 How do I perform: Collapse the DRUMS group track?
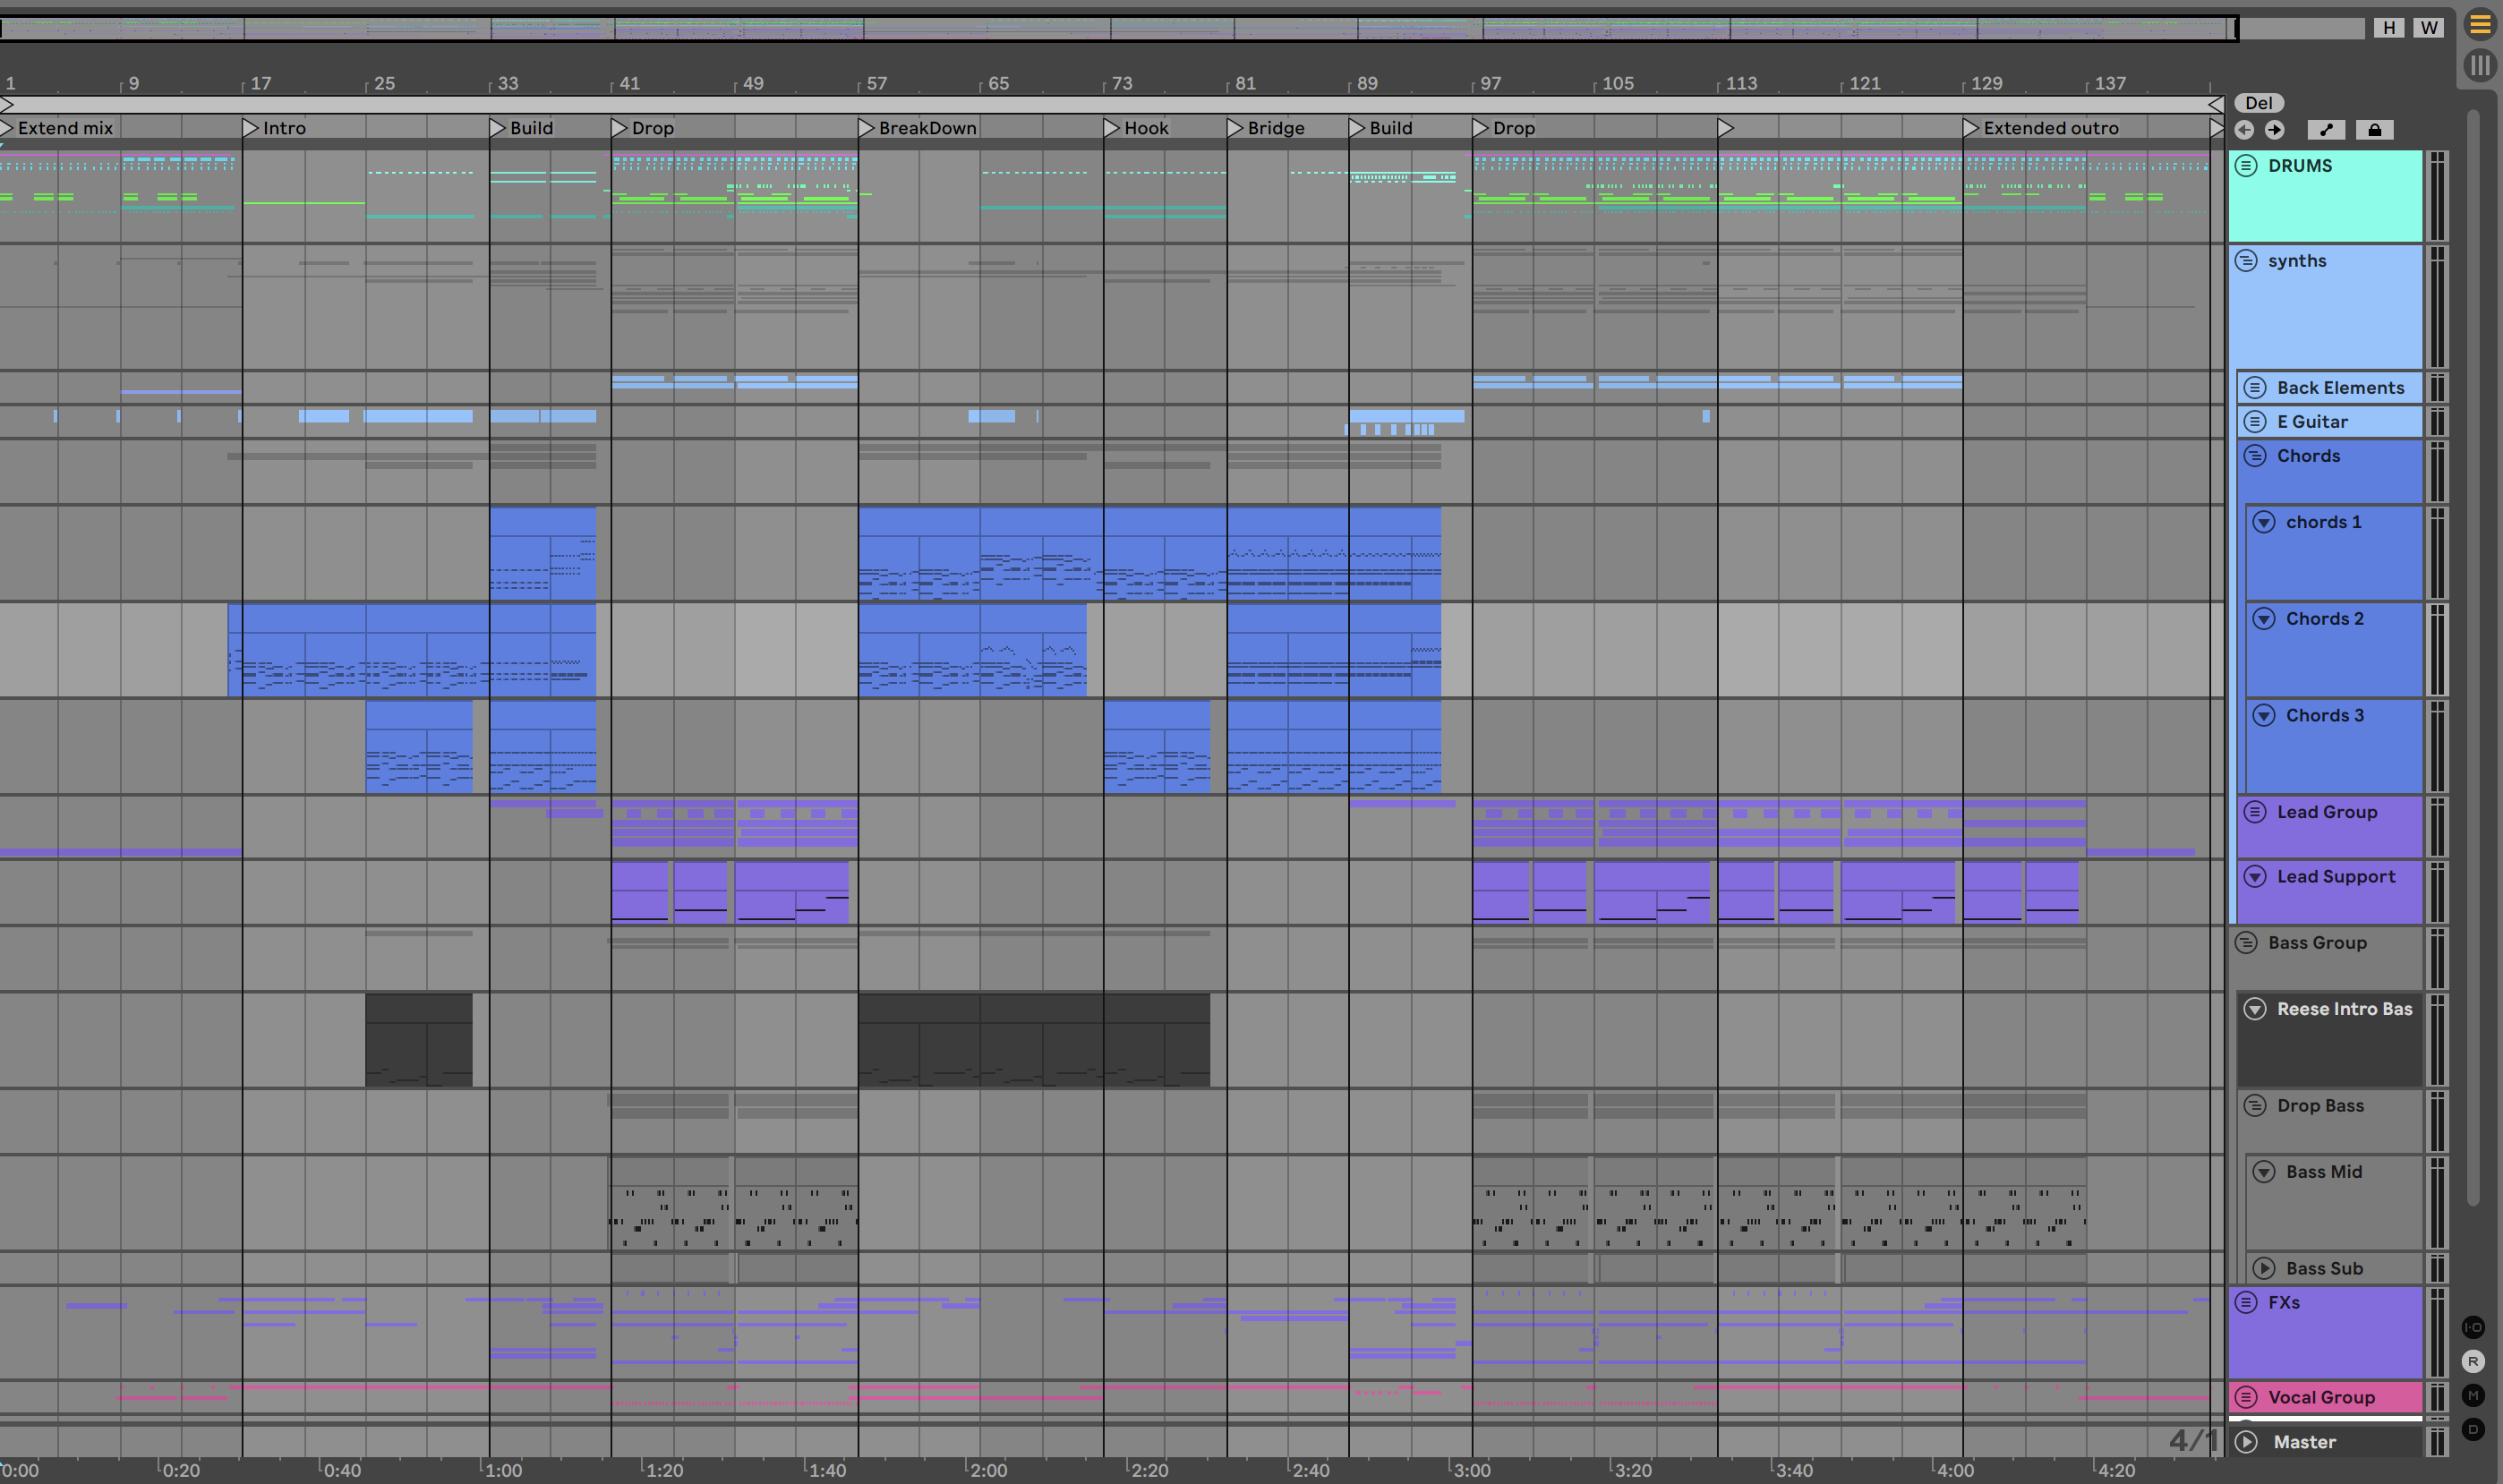coord(2247,166)
